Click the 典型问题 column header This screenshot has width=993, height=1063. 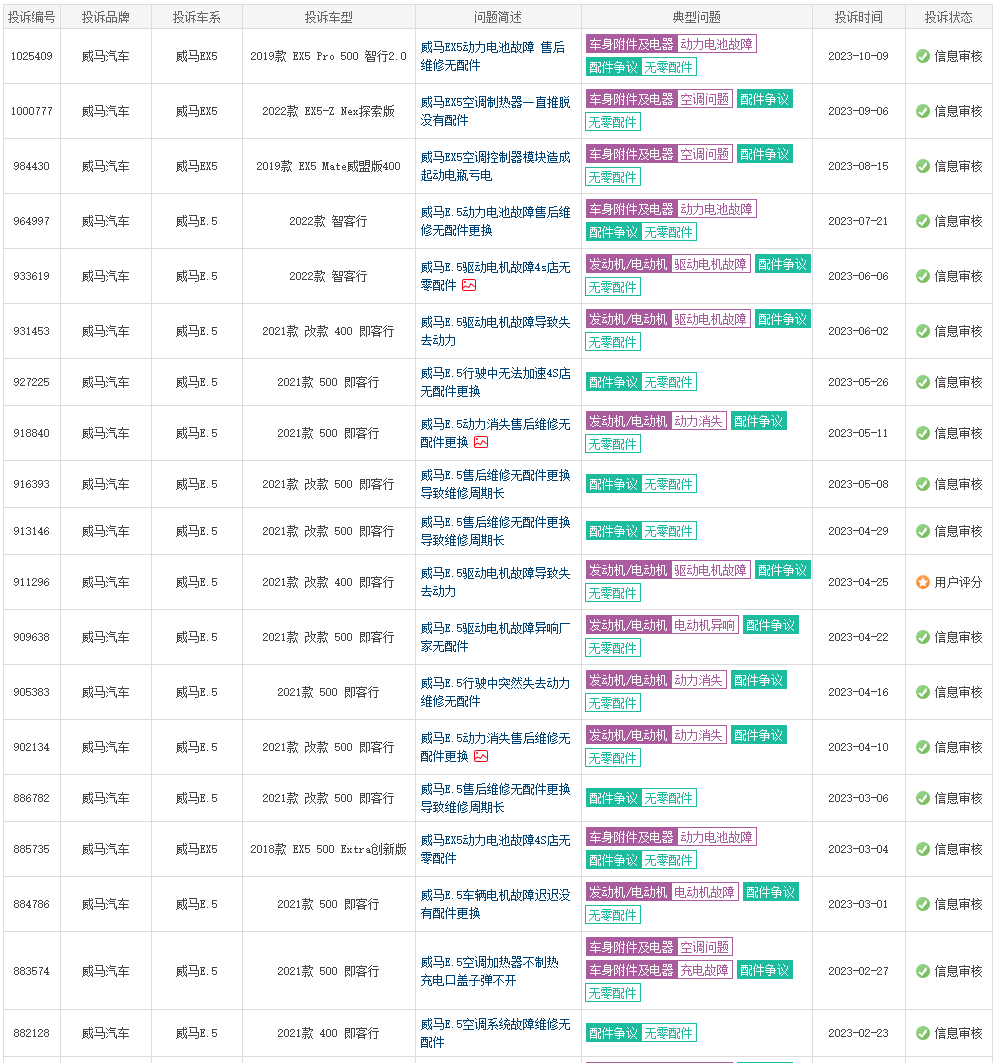click(x=697, y=17)
